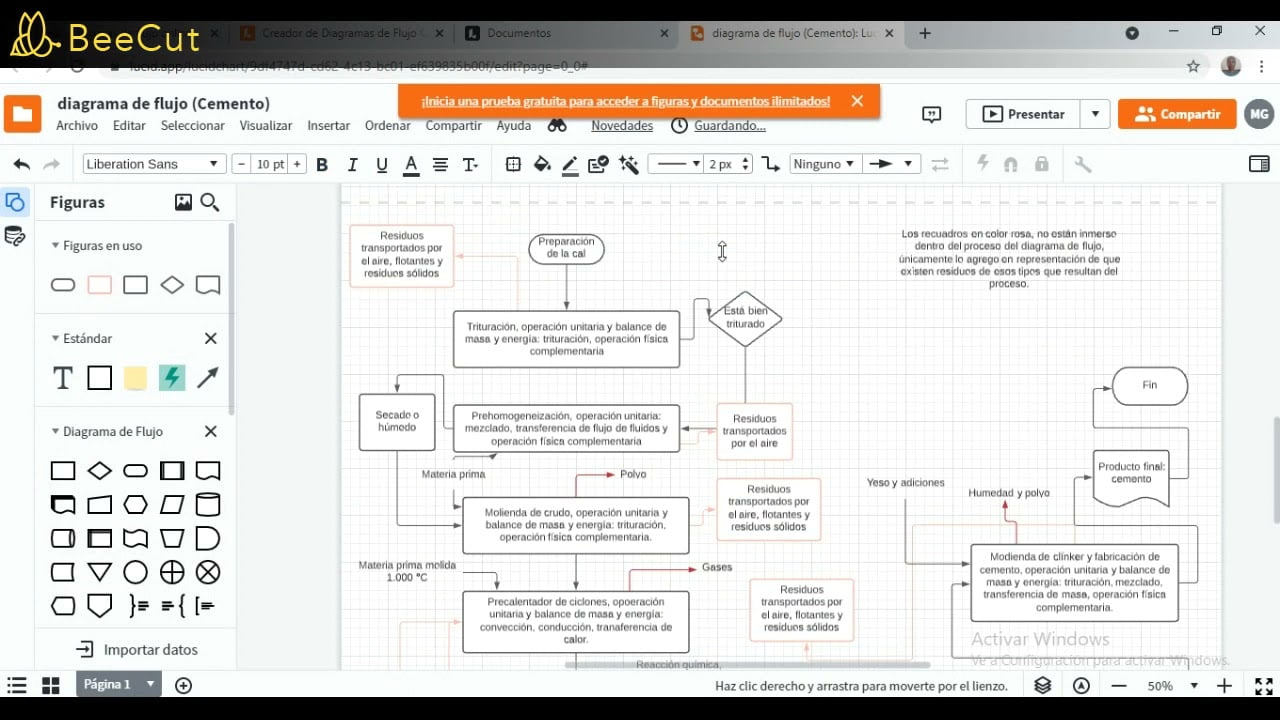Screen dimensions: 1280x720
Task: Search shapes with magnifier icon
Action: pyautogui.click(x=210, y=202)
